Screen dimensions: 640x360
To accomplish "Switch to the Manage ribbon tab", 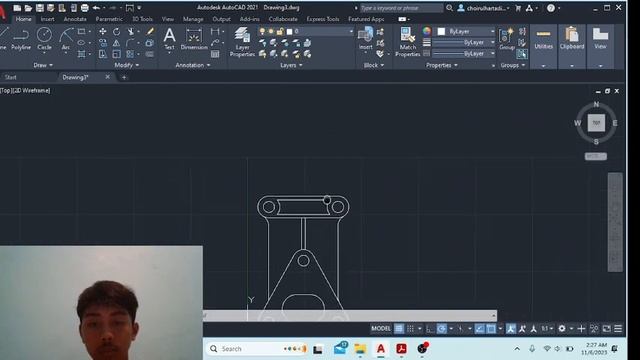I will 193,19.
